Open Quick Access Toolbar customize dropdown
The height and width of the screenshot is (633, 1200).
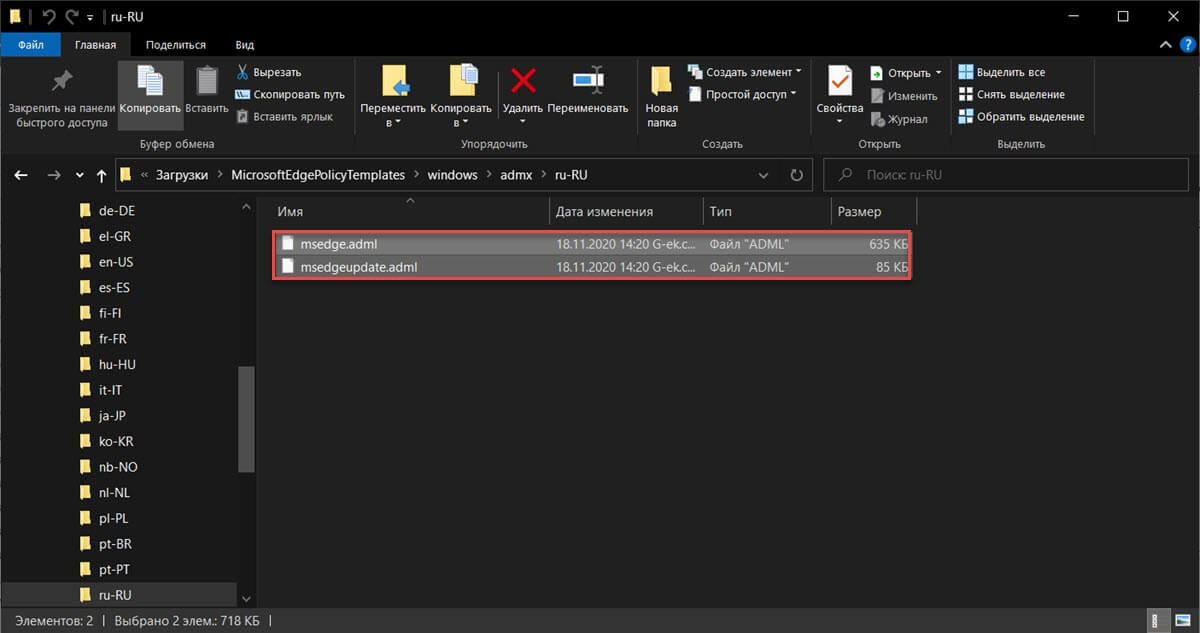[x=90, y=17]
